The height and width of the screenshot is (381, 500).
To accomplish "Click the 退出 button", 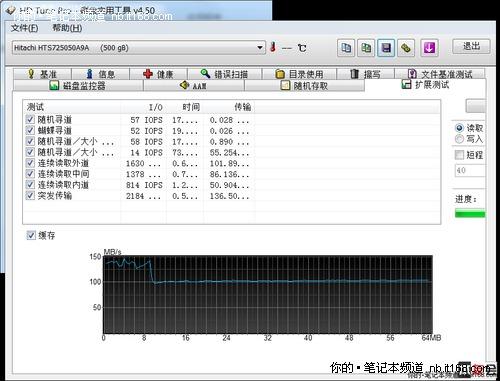I will [471, 46].
